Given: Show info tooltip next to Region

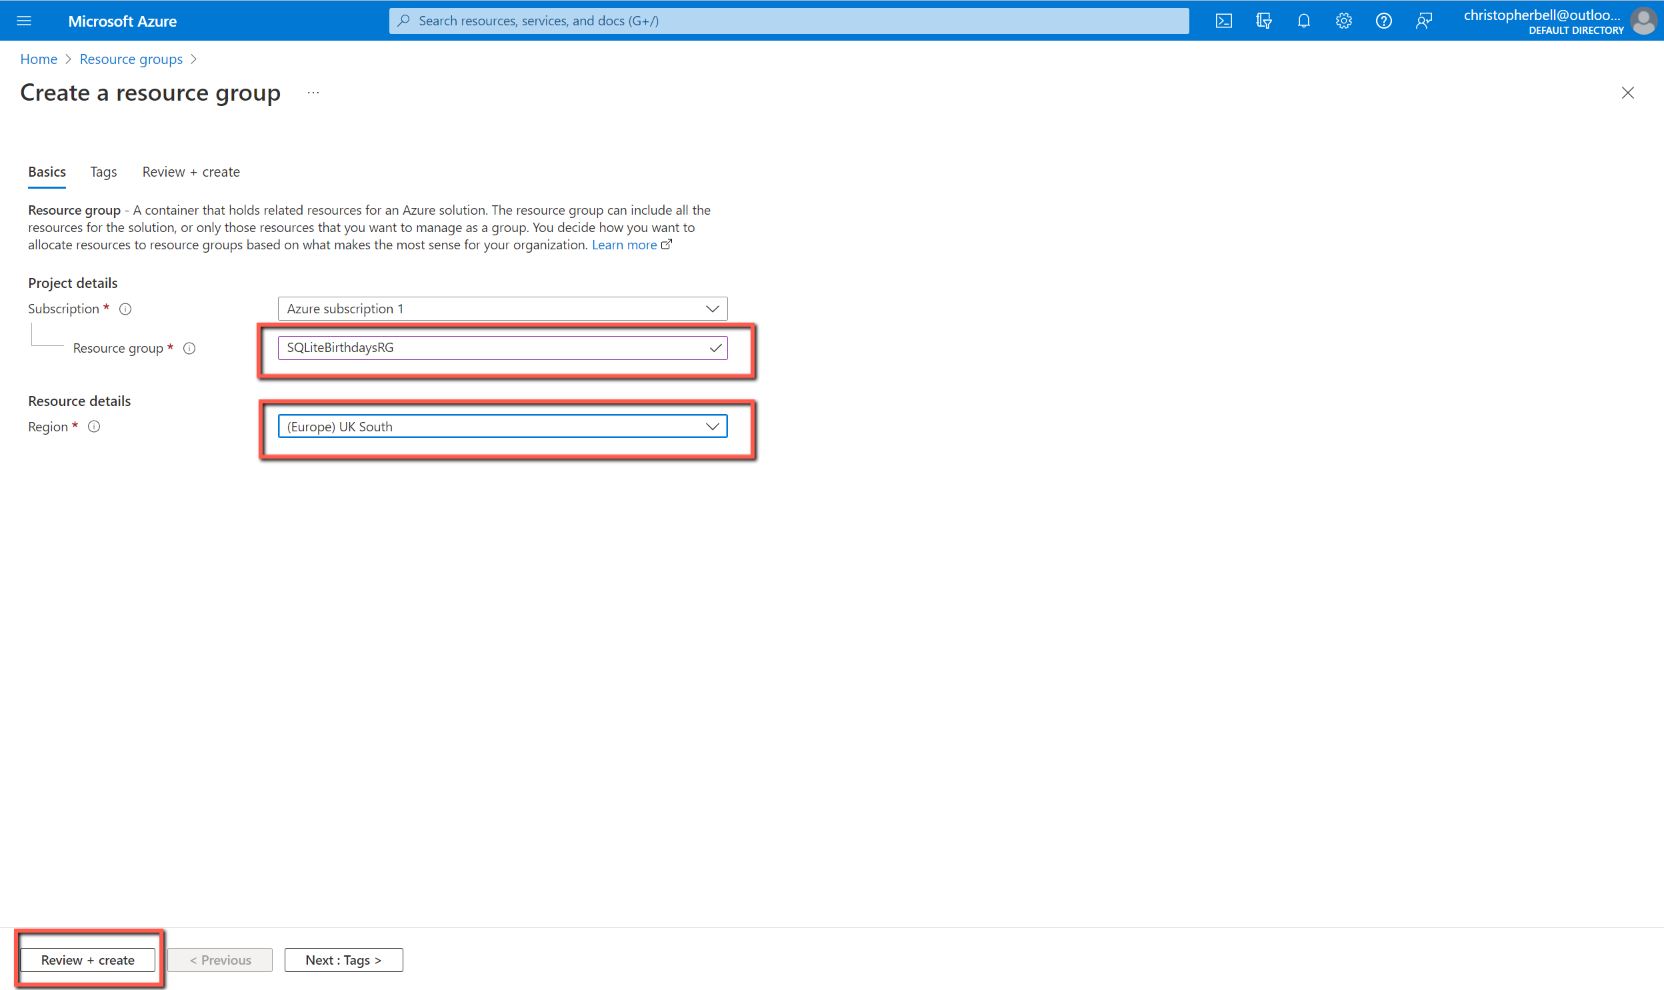Looking at the screenshot, I should (x=94, y=427).
